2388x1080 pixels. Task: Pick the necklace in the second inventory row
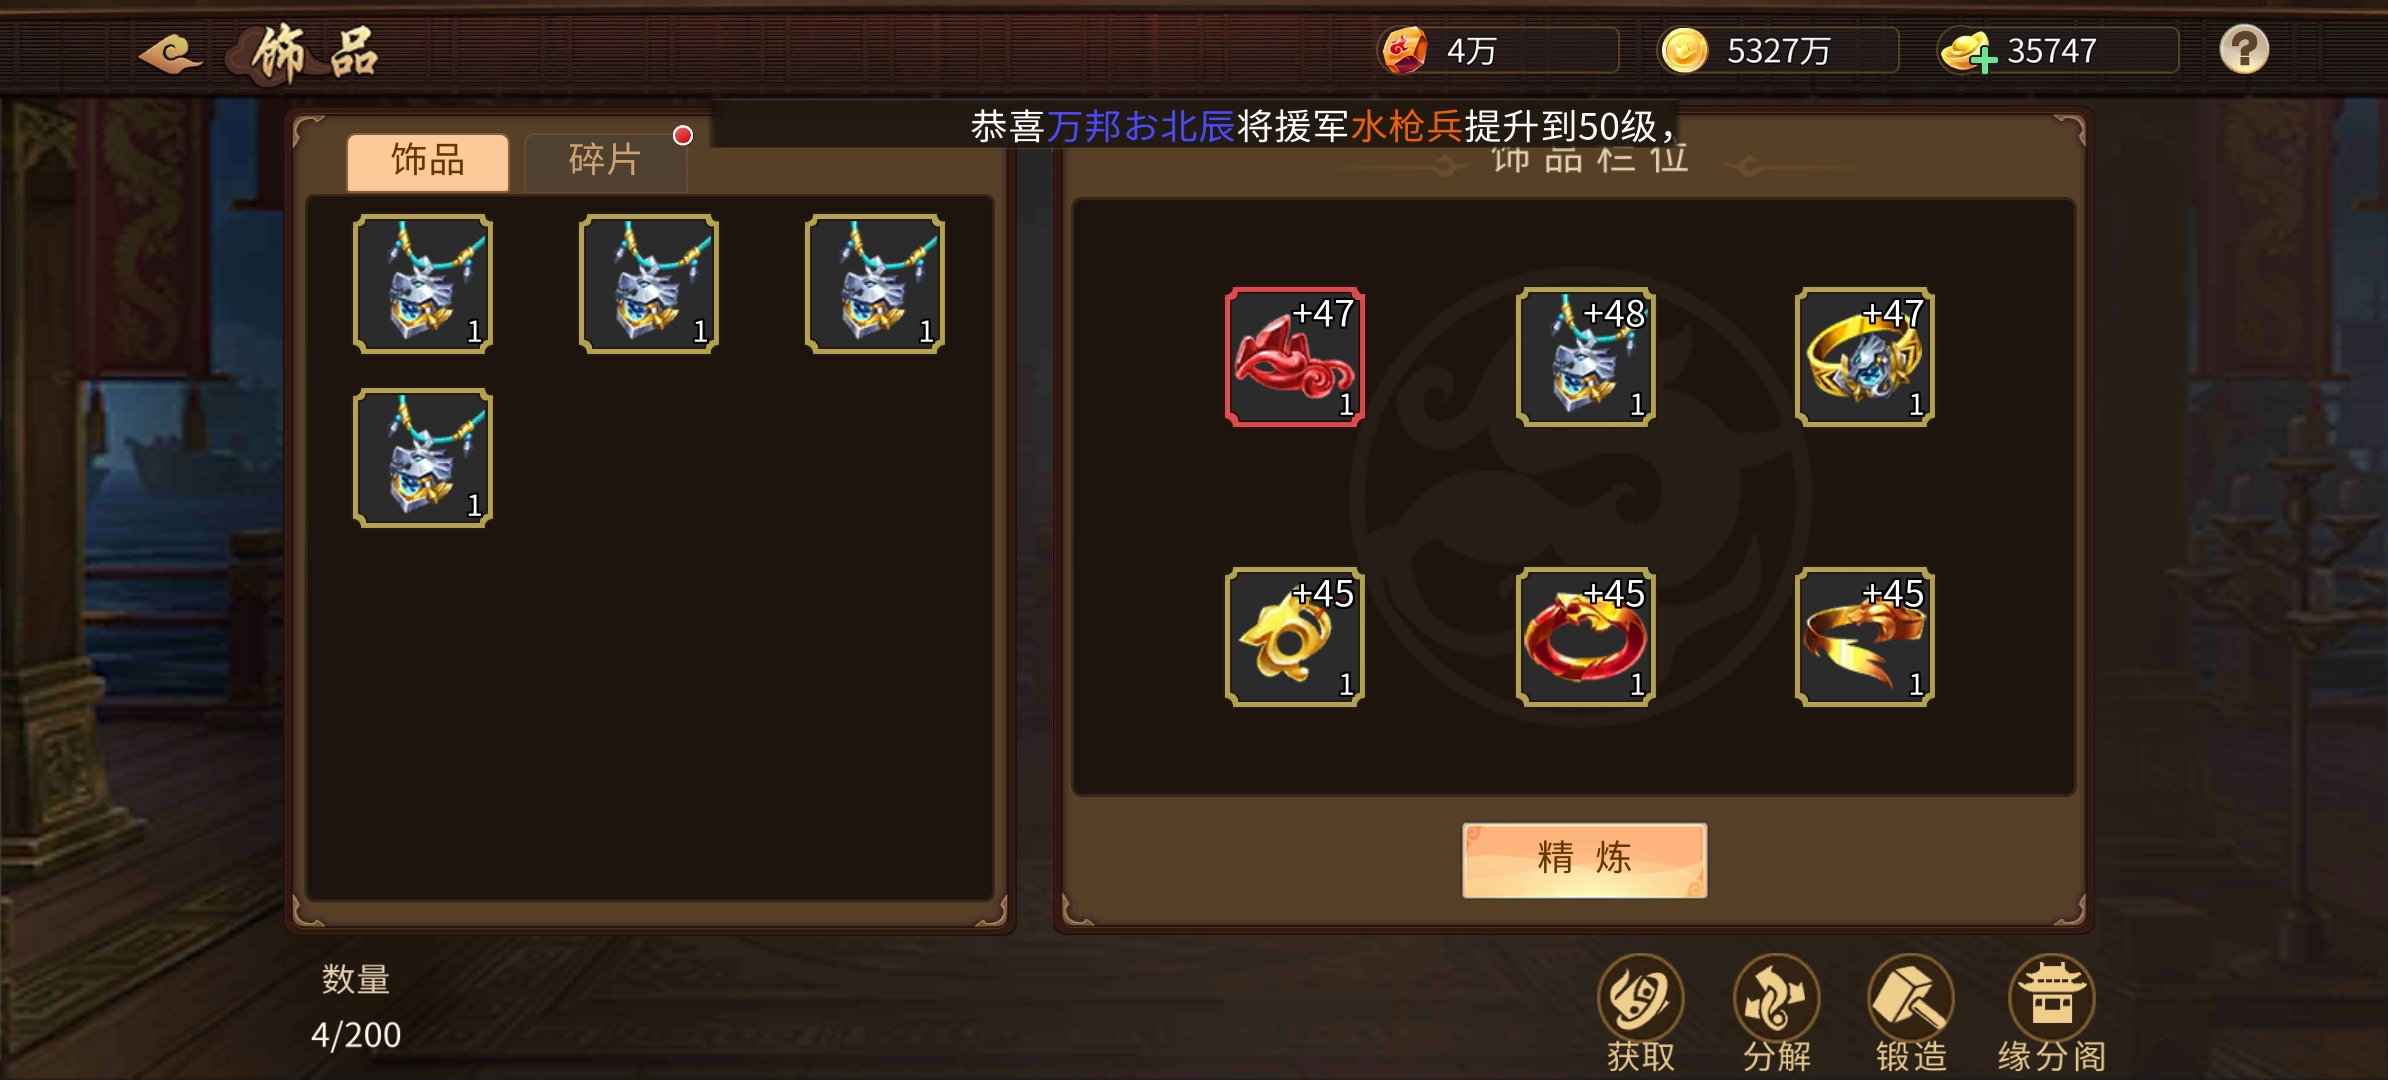pyautogui.click(x=423, y=458)
